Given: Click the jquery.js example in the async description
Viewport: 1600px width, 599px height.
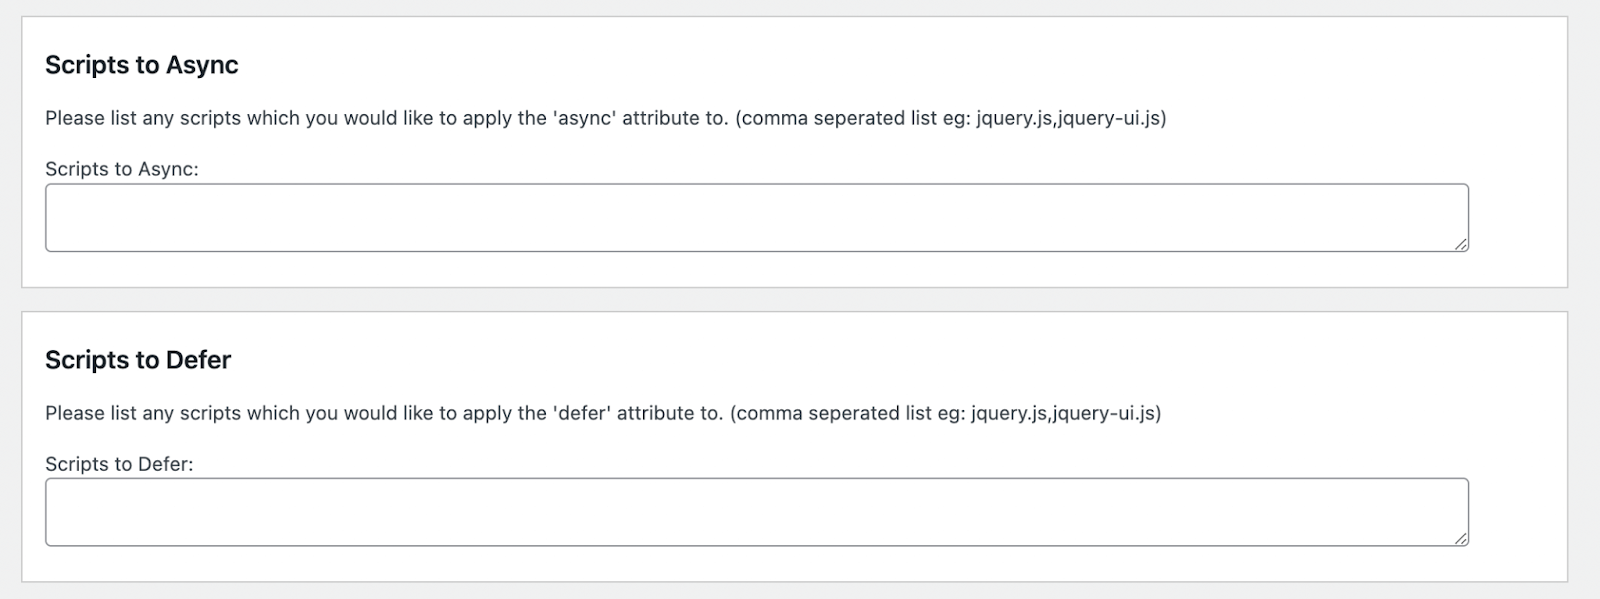Looking at the screenshot, I should click(x=1012, y=117).
